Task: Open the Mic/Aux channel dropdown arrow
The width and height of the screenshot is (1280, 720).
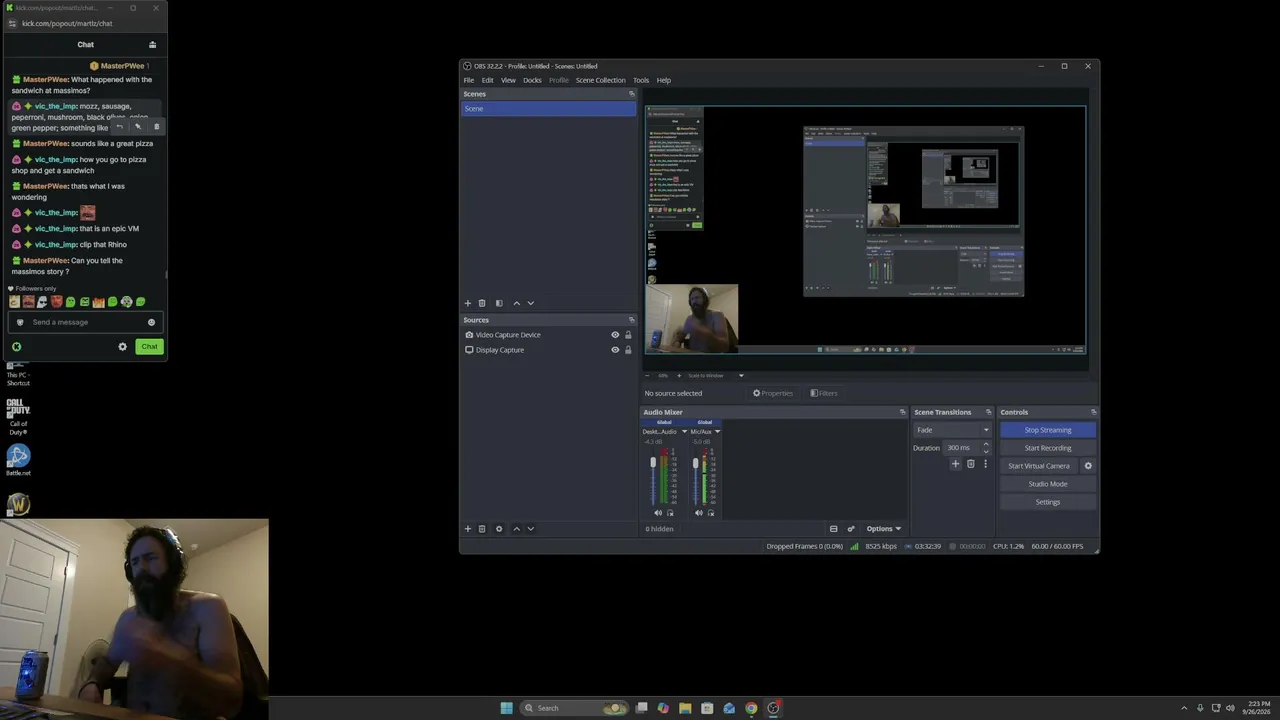Action: point(717,432)
